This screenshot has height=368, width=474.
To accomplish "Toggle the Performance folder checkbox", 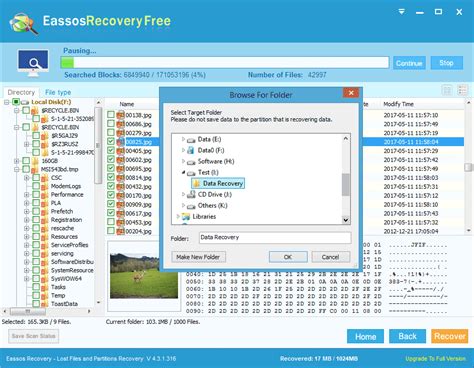I will 36,194.
